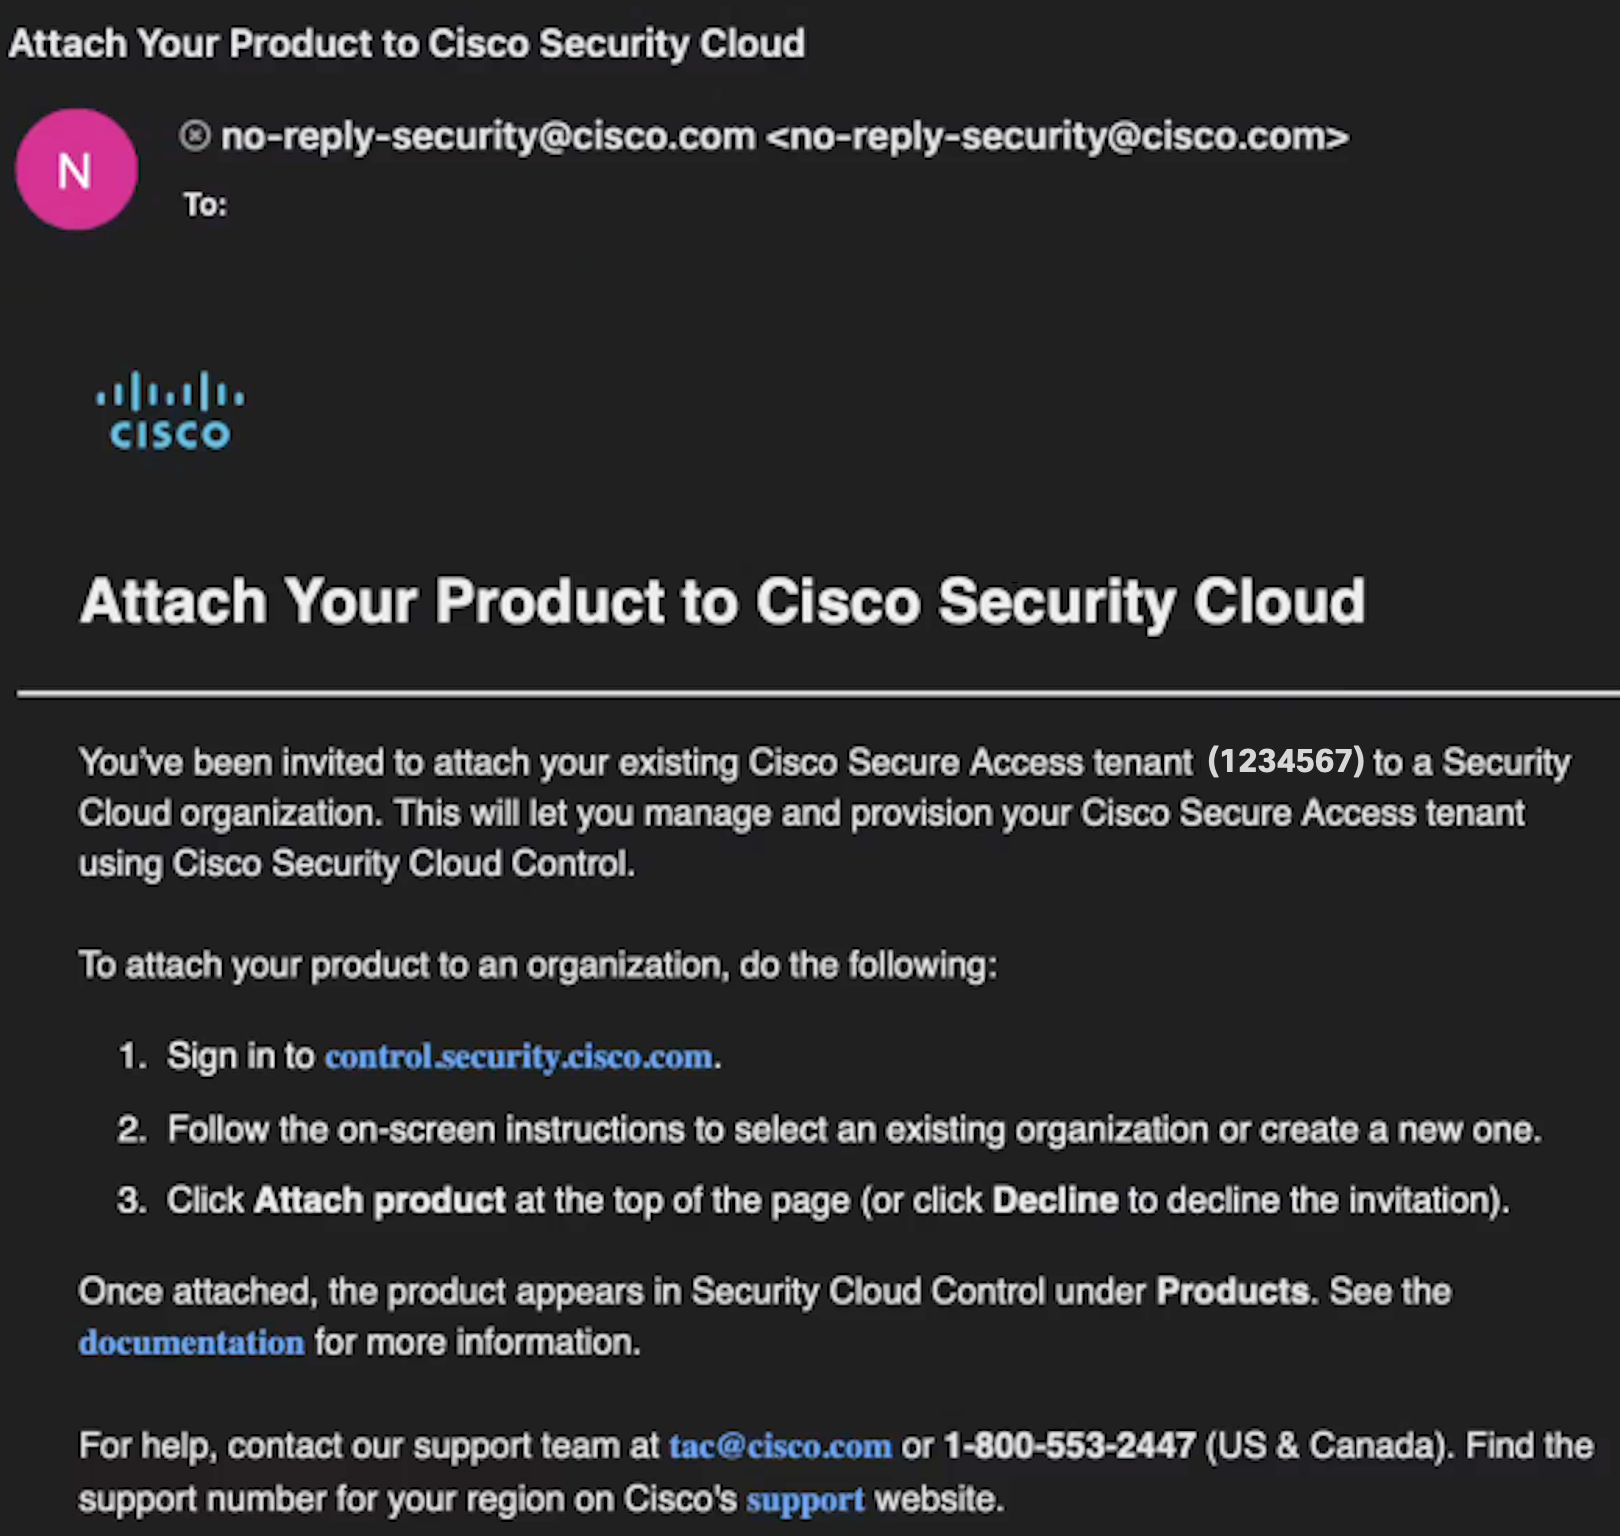Open the control.security.cisco.com link
Viewport: 1620px width, 1536px height.
[518, 1057]
